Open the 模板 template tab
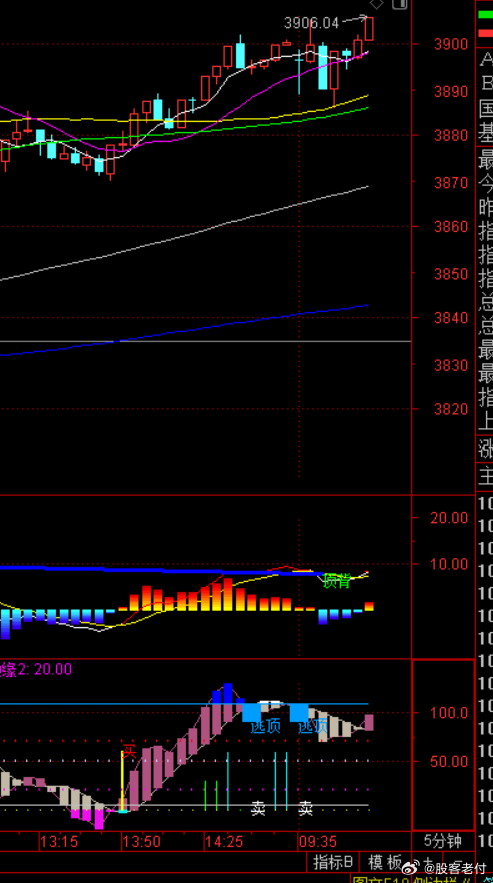 385,862
